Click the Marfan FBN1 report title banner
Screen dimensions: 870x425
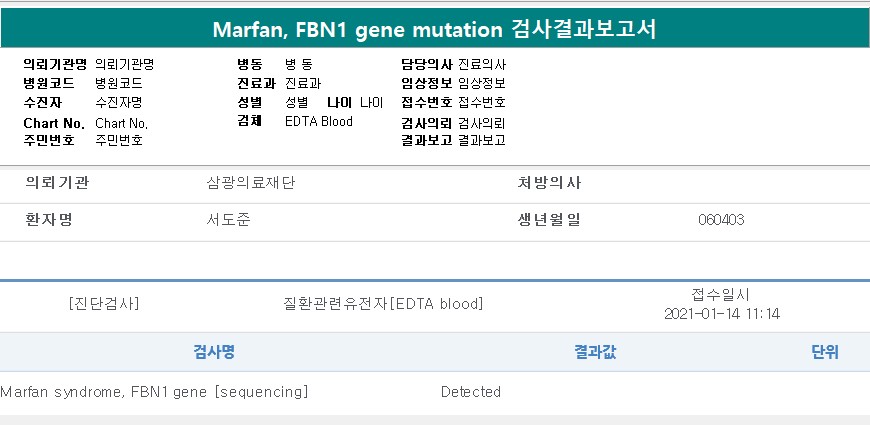point(435,27)
